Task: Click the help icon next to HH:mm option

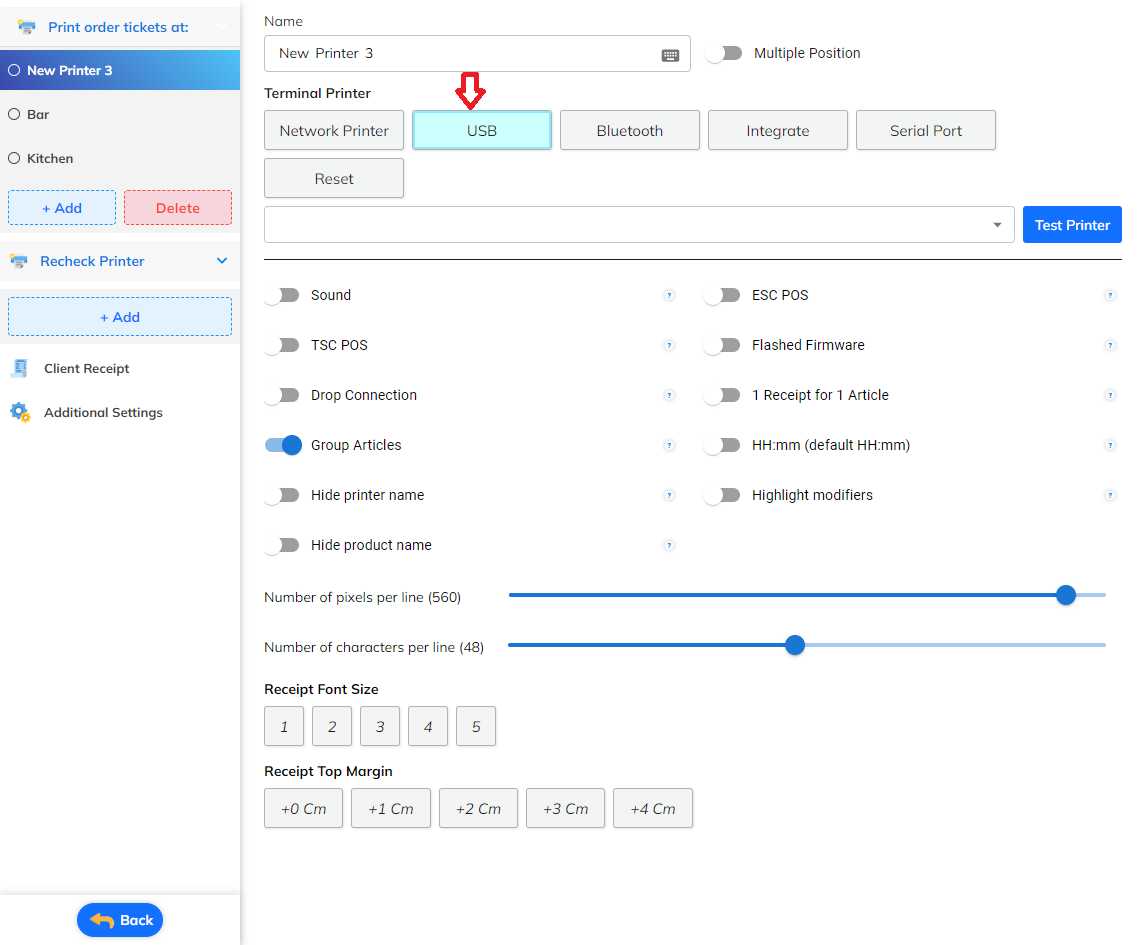Action: click(1110, 445)
